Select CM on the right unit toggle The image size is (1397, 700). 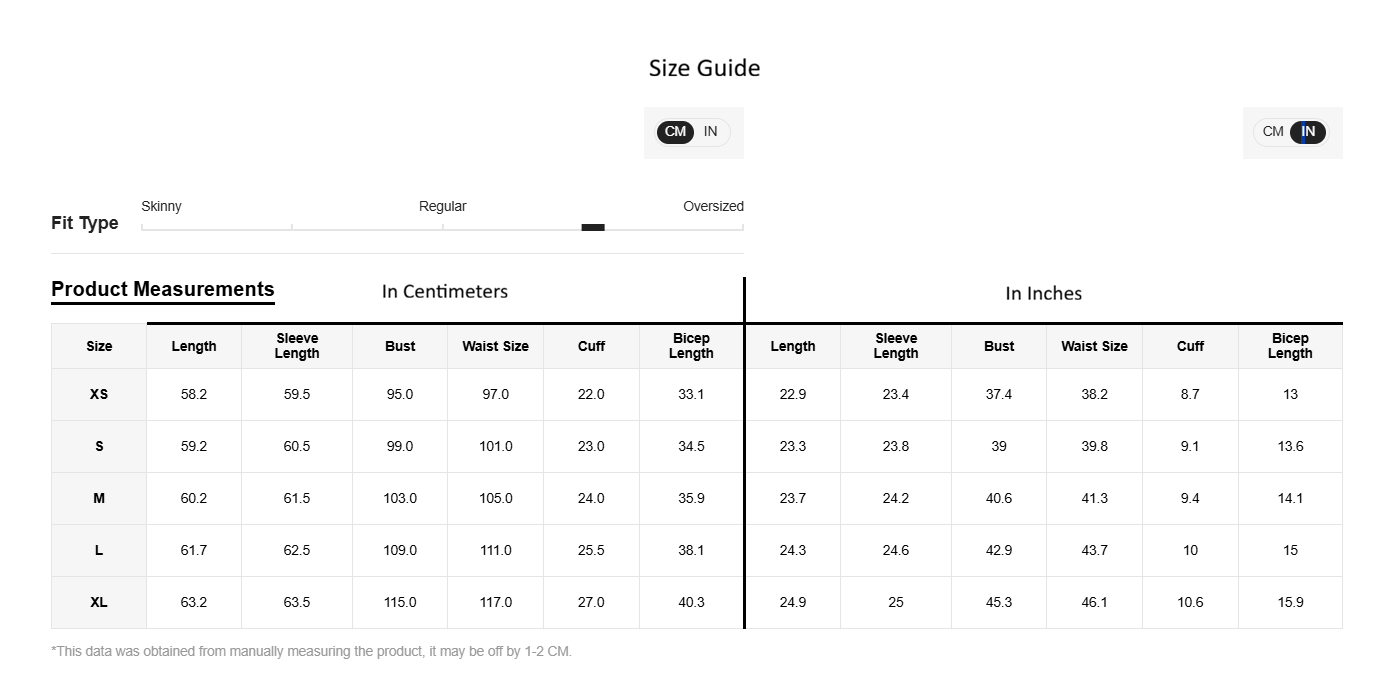click(1273, 132)
